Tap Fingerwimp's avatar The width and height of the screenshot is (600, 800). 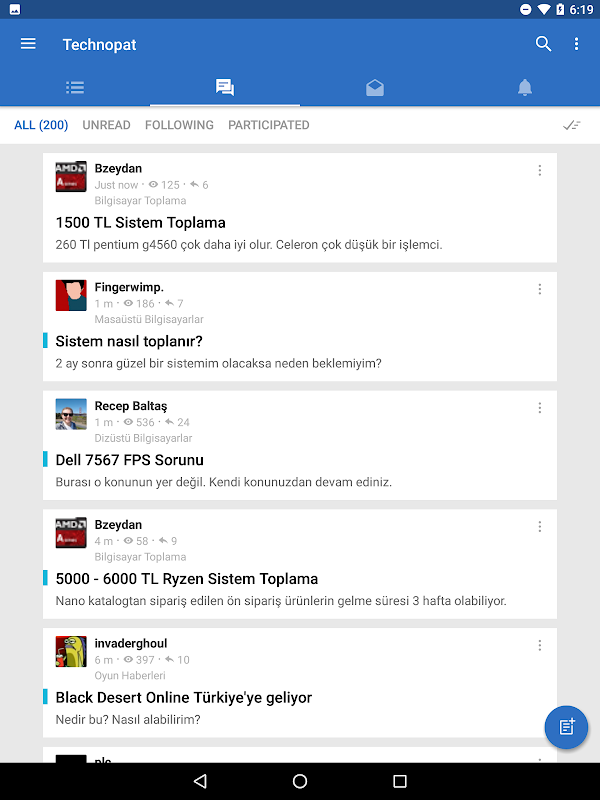pyautogui.click(x=71, y=295)
